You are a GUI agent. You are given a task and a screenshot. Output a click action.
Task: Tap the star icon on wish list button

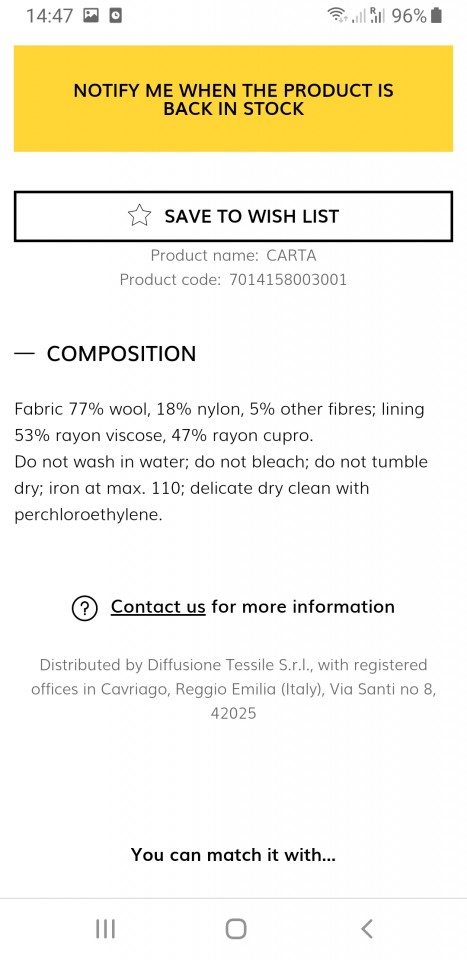click(140, 216)
